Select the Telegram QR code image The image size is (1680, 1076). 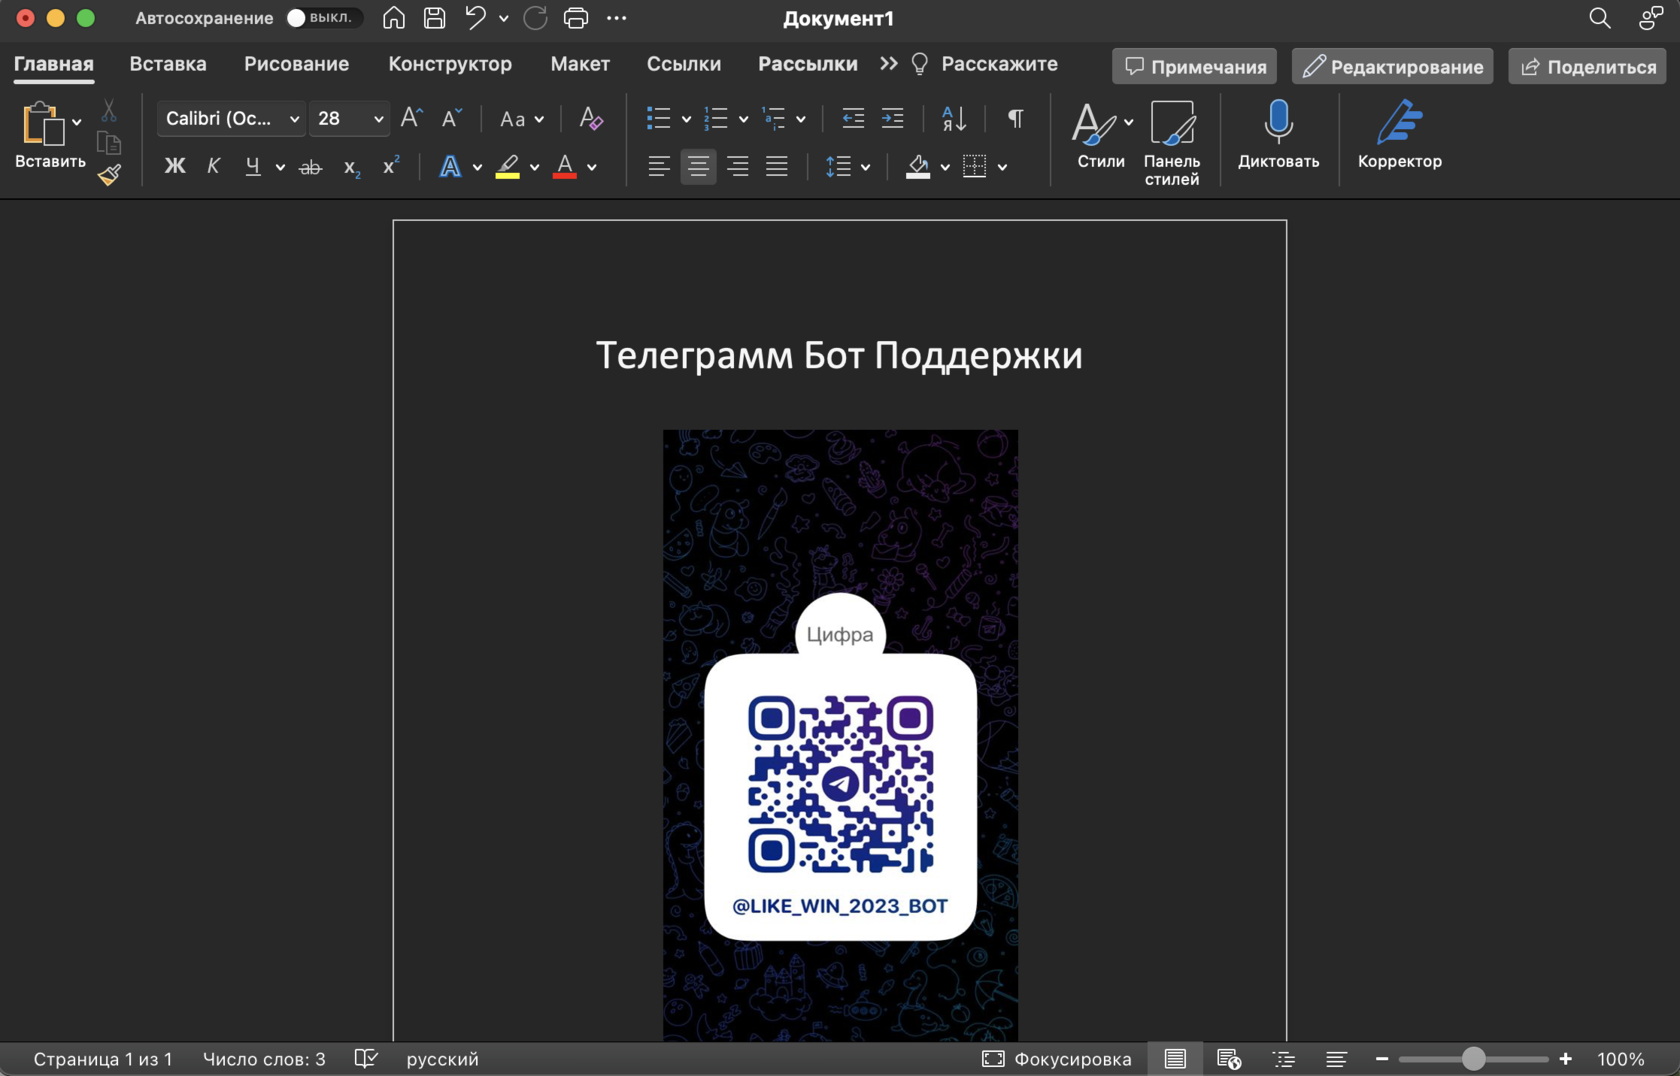point(840,735)
